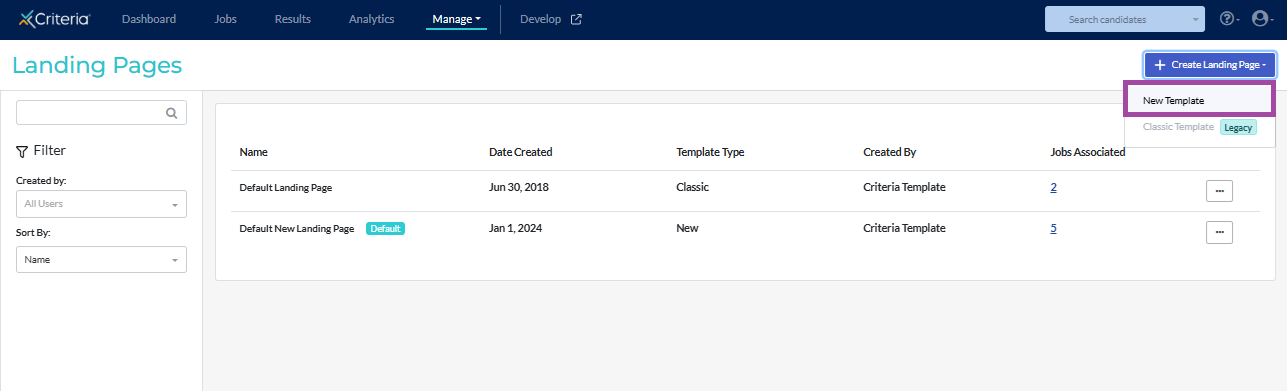The height and width of the screenshot is (391, 1287).
Task: Select New Template from the dropdown
Action: click(x=1199, y=100)
